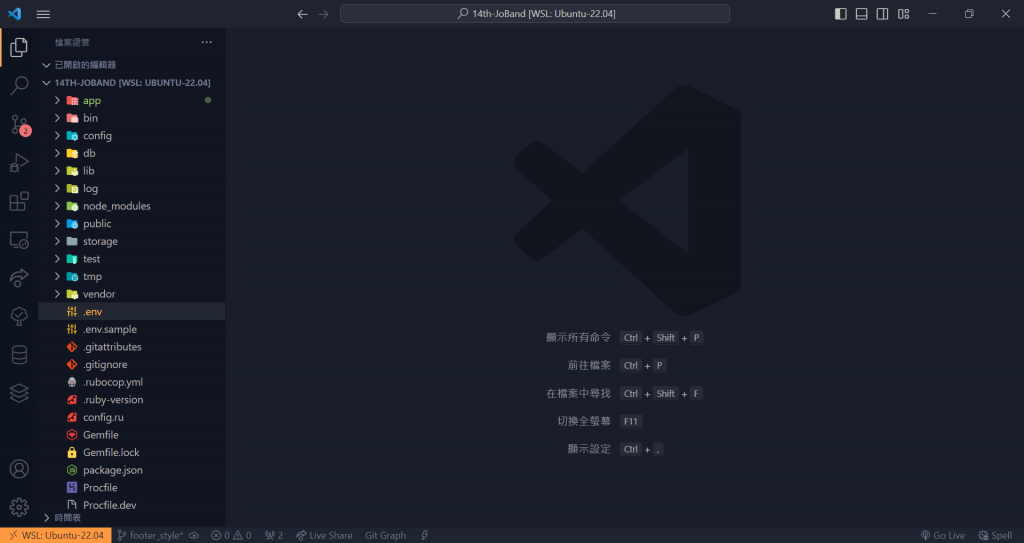Click the lightning bolt status bar icon

(424, 536)
